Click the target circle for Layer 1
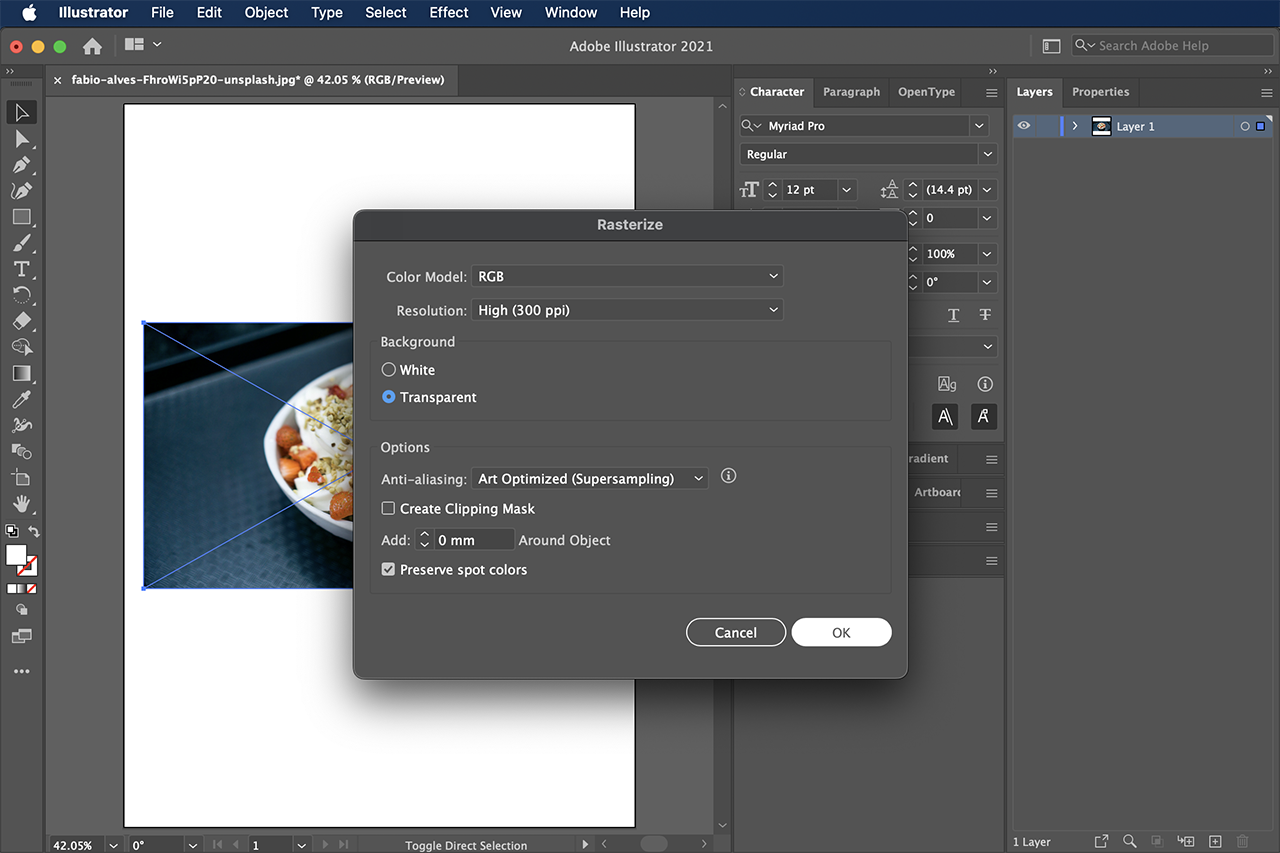Screen dimensions: 1280x853 pos(1245,126)
